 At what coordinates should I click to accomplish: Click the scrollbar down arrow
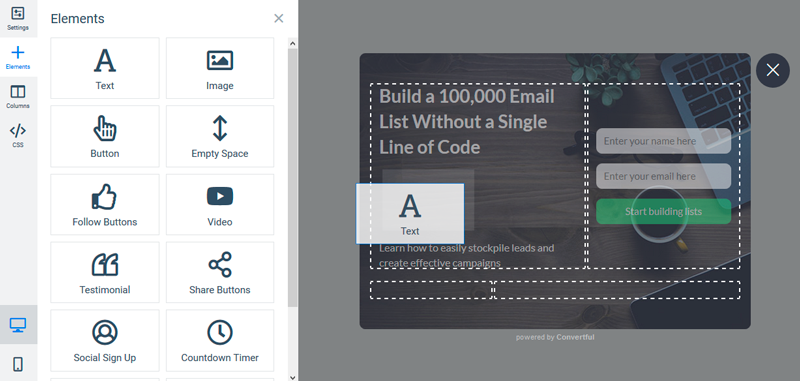[x=292, y=377]
